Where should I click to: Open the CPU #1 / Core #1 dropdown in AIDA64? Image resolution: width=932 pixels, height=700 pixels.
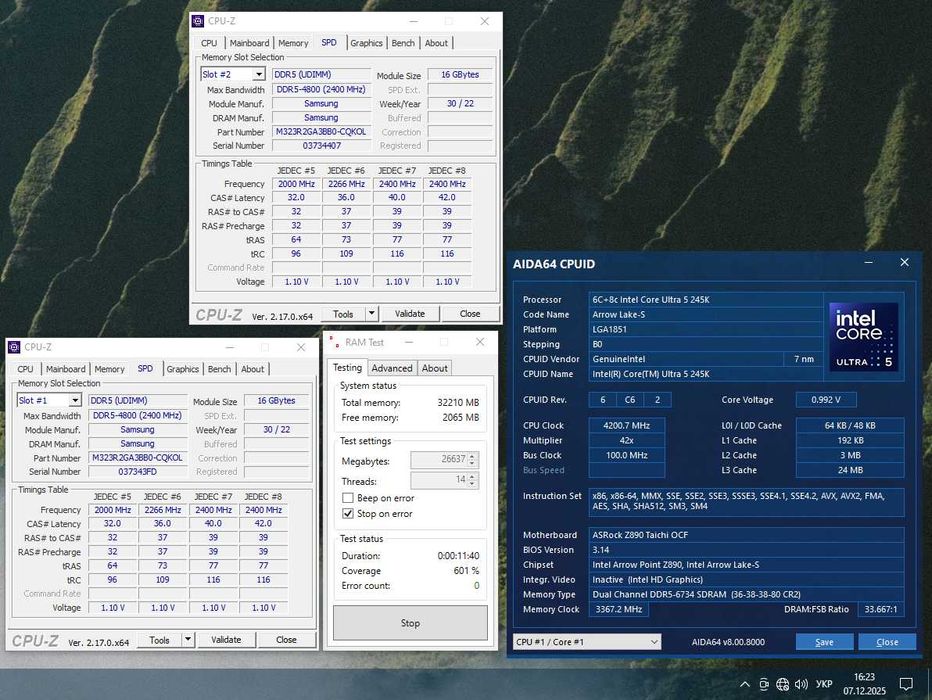click(x=587, y=642)
